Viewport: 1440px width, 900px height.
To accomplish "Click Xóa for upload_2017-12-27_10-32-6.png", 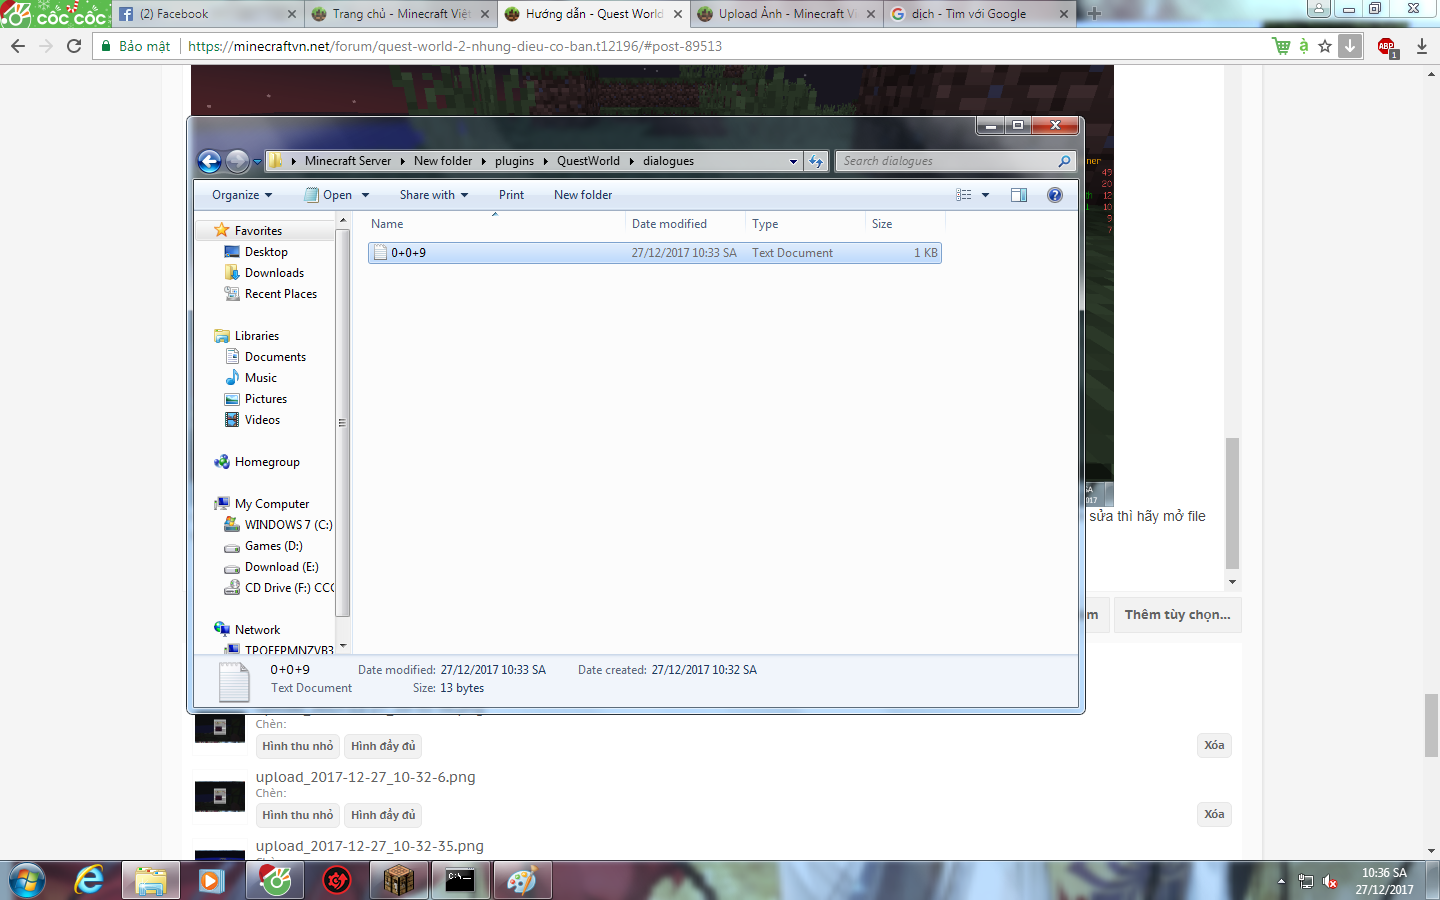I will 1214,814.
